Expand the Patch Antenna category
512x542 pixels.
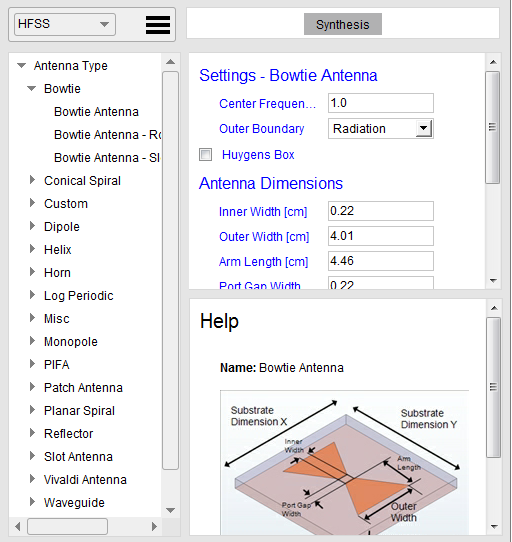(x=32, y=387)
